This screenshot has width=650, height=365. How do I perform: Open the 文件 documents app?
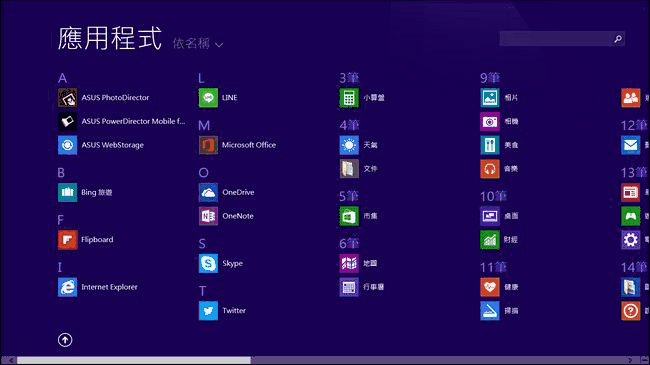click(x=358, y=168)
